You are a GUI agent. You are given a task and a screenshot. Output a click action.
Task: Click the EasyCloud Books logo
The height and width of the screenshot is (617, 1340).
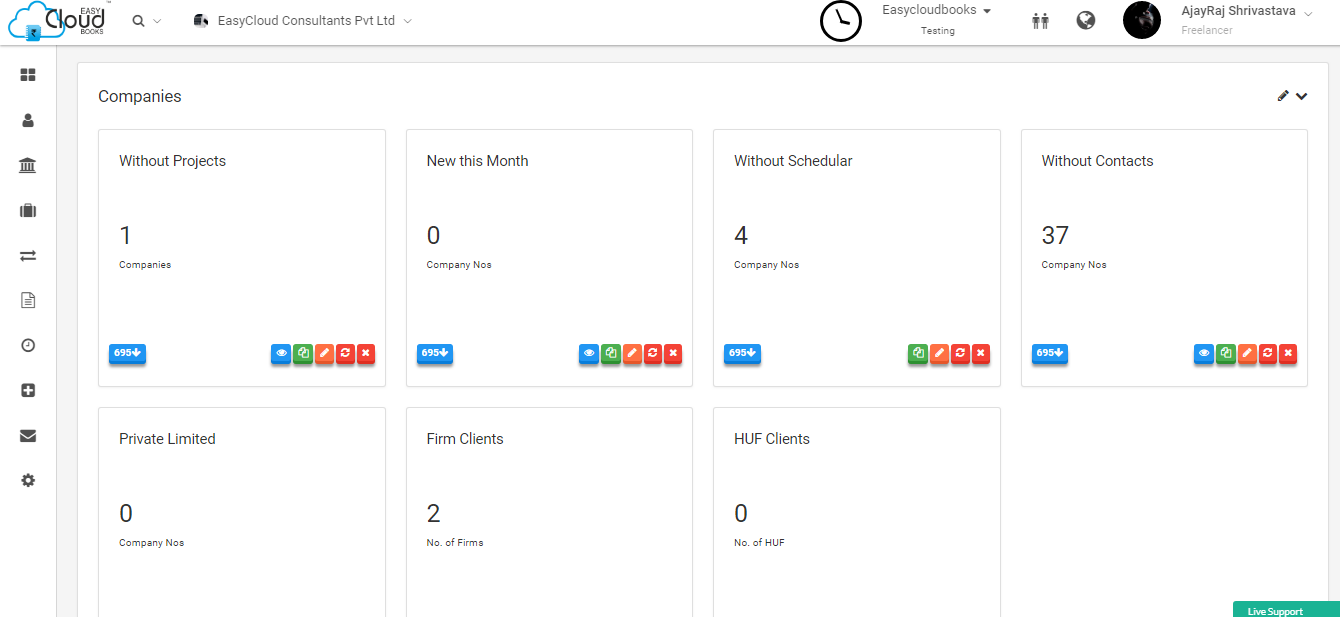[57, 21]
